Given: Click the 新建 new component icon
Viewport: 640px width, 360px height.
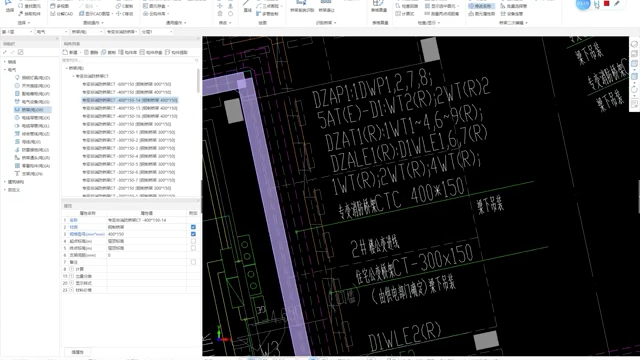Looking at the screenshot, I should (65, 52).
